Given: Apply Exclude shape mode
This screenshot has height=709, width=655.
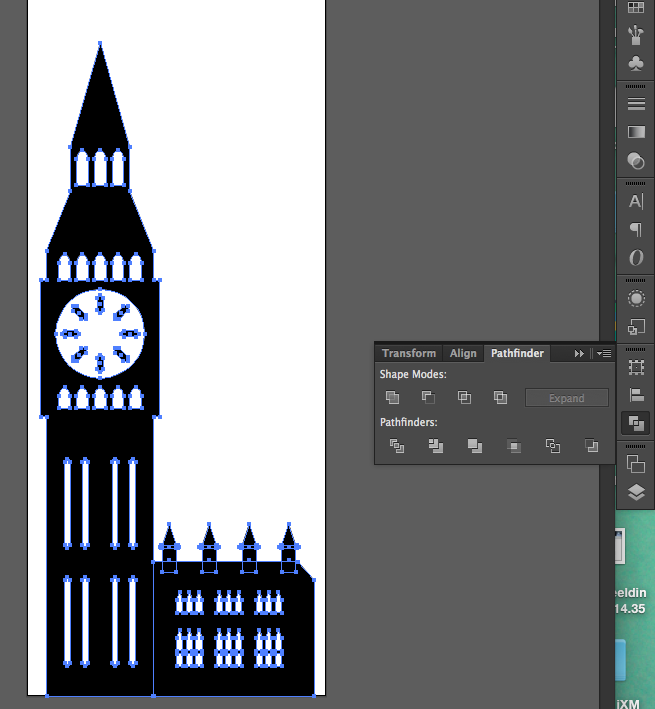Looking at the screenshot, I should point(500,397).
